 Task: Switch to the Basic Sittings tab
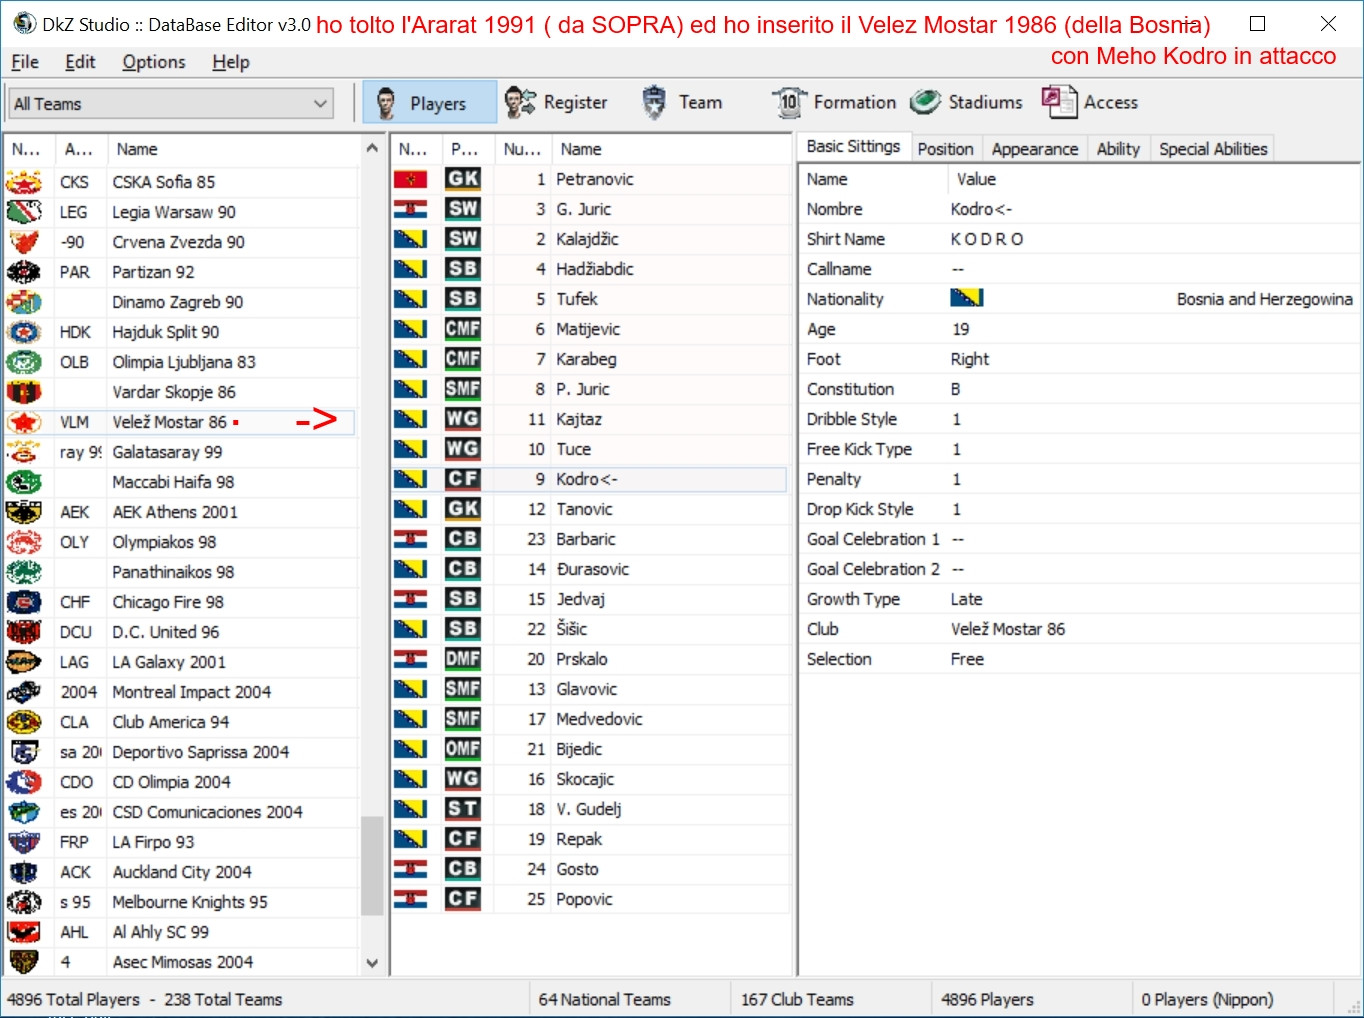click(854, 147)
